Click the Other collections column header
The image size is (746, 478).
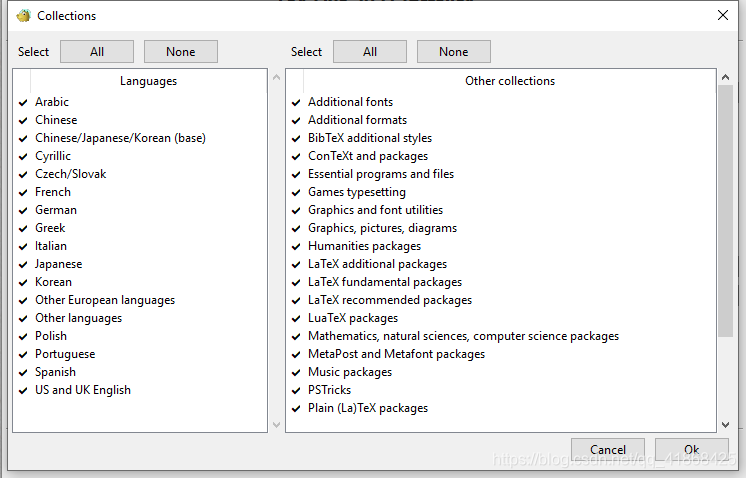510,81
